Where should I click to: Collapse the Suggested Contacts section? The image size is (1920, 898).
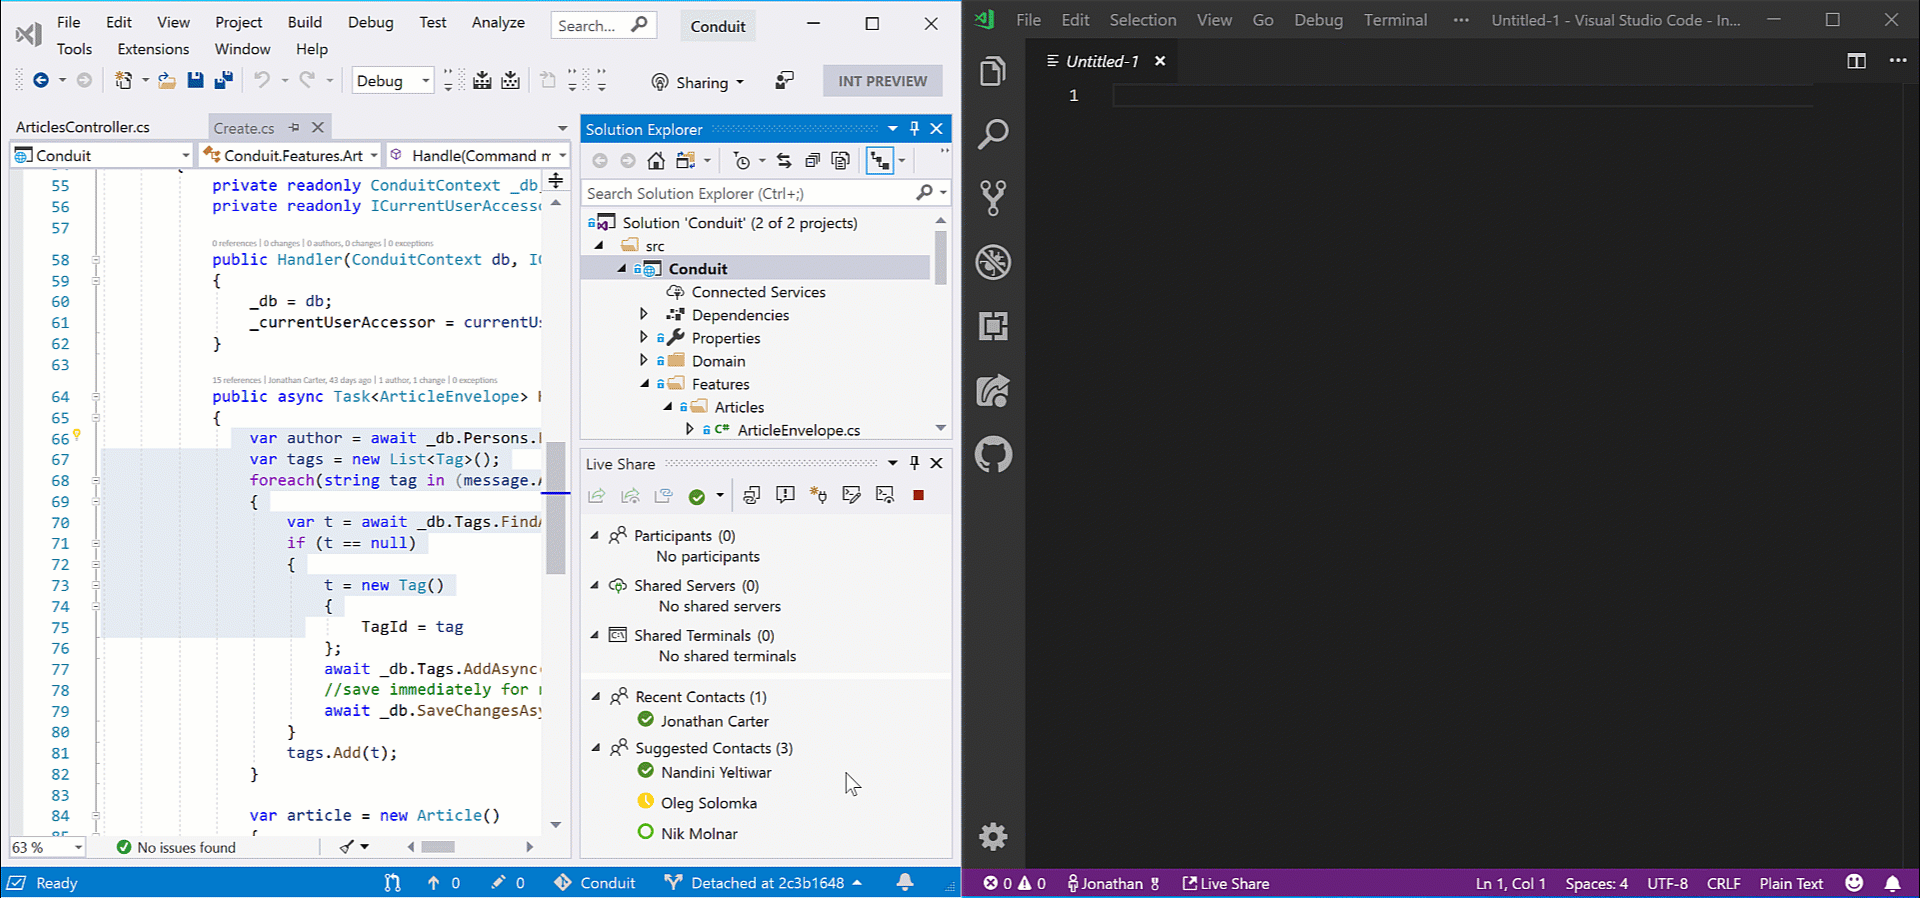(x=596, y=747)
